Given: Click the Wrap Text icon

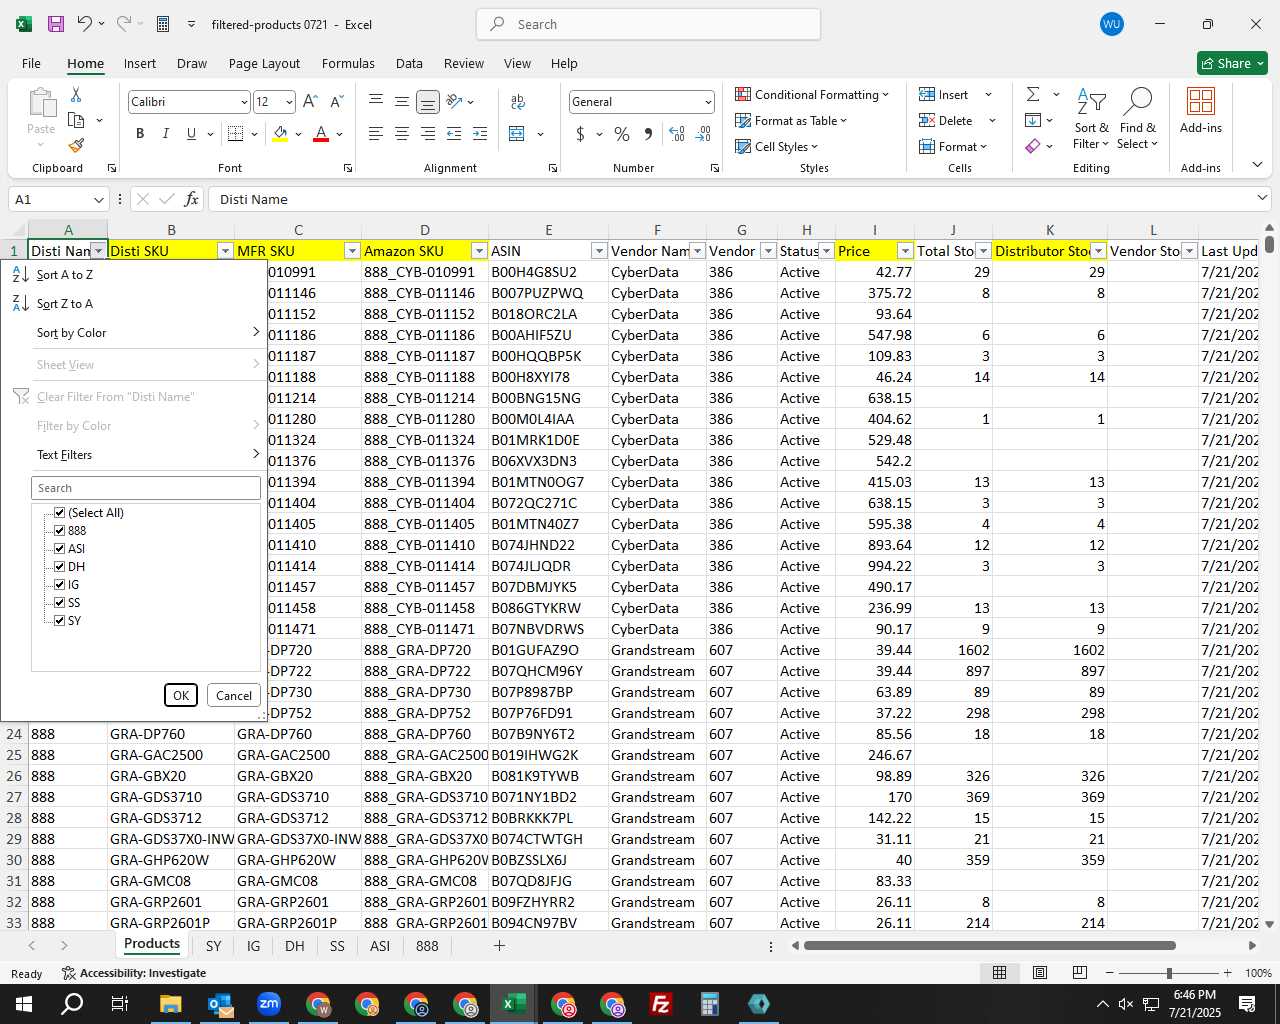Looking at the screenshot, I should point(518,101).
